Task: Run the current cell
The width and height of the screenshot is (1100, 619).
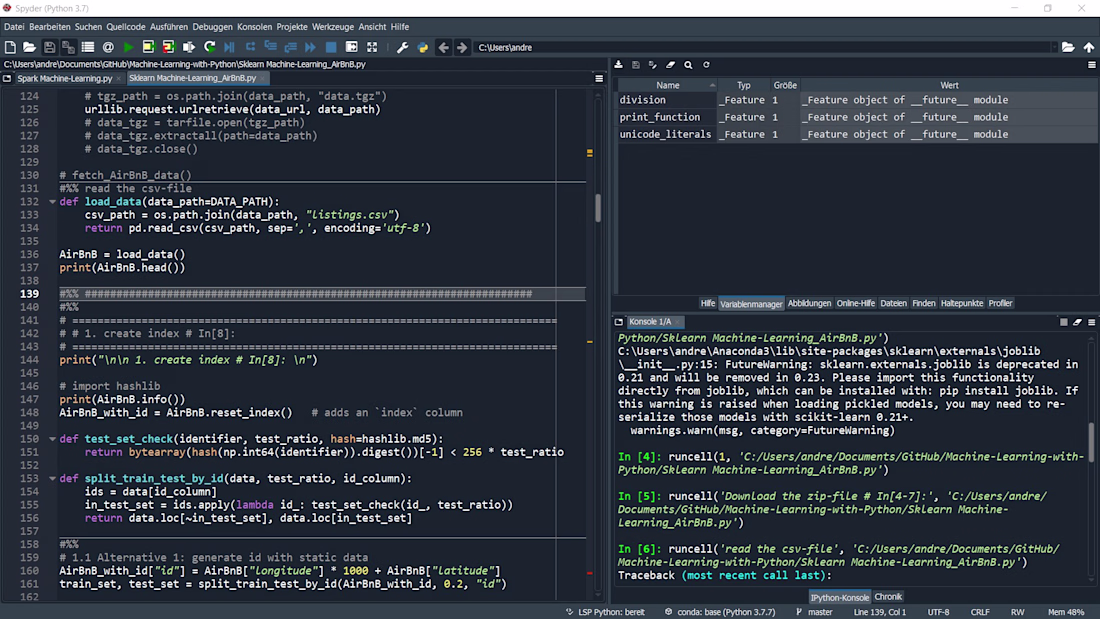Action: click(x=148, y=47)
